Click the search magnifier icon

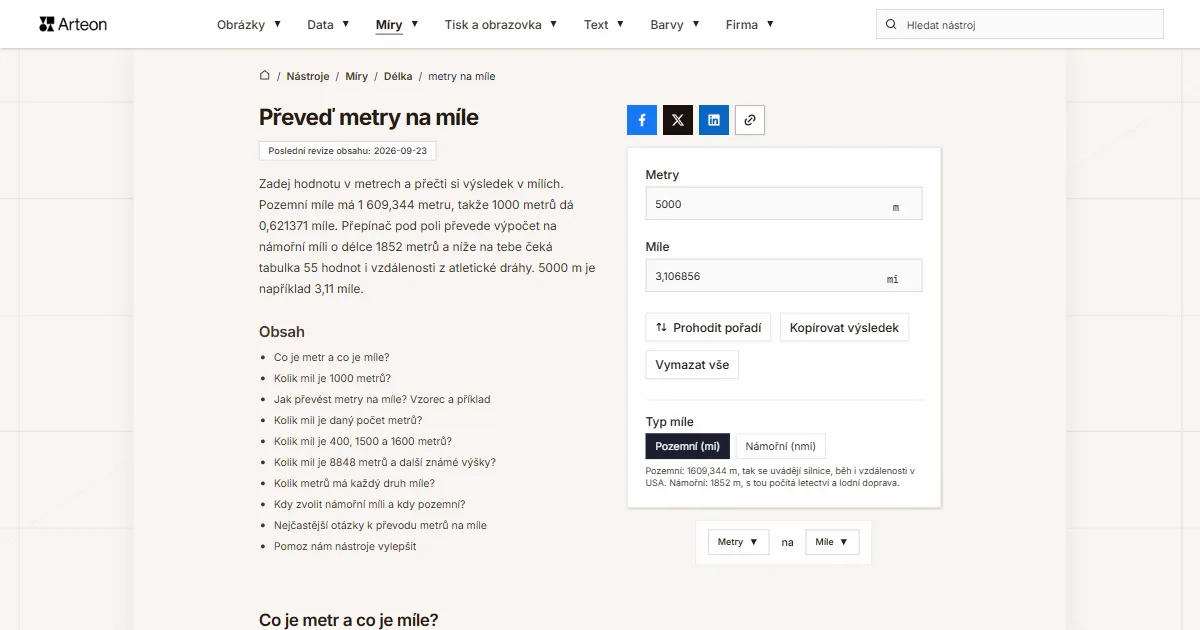(891, 24)
